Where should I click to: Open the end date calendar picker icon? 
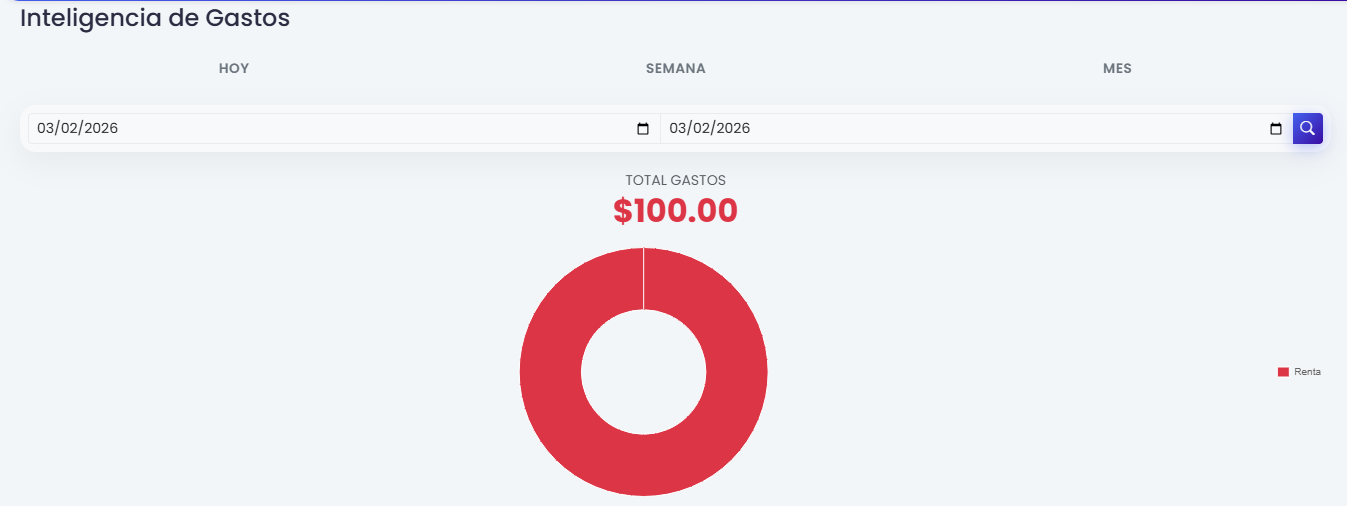pos(1275,129)
